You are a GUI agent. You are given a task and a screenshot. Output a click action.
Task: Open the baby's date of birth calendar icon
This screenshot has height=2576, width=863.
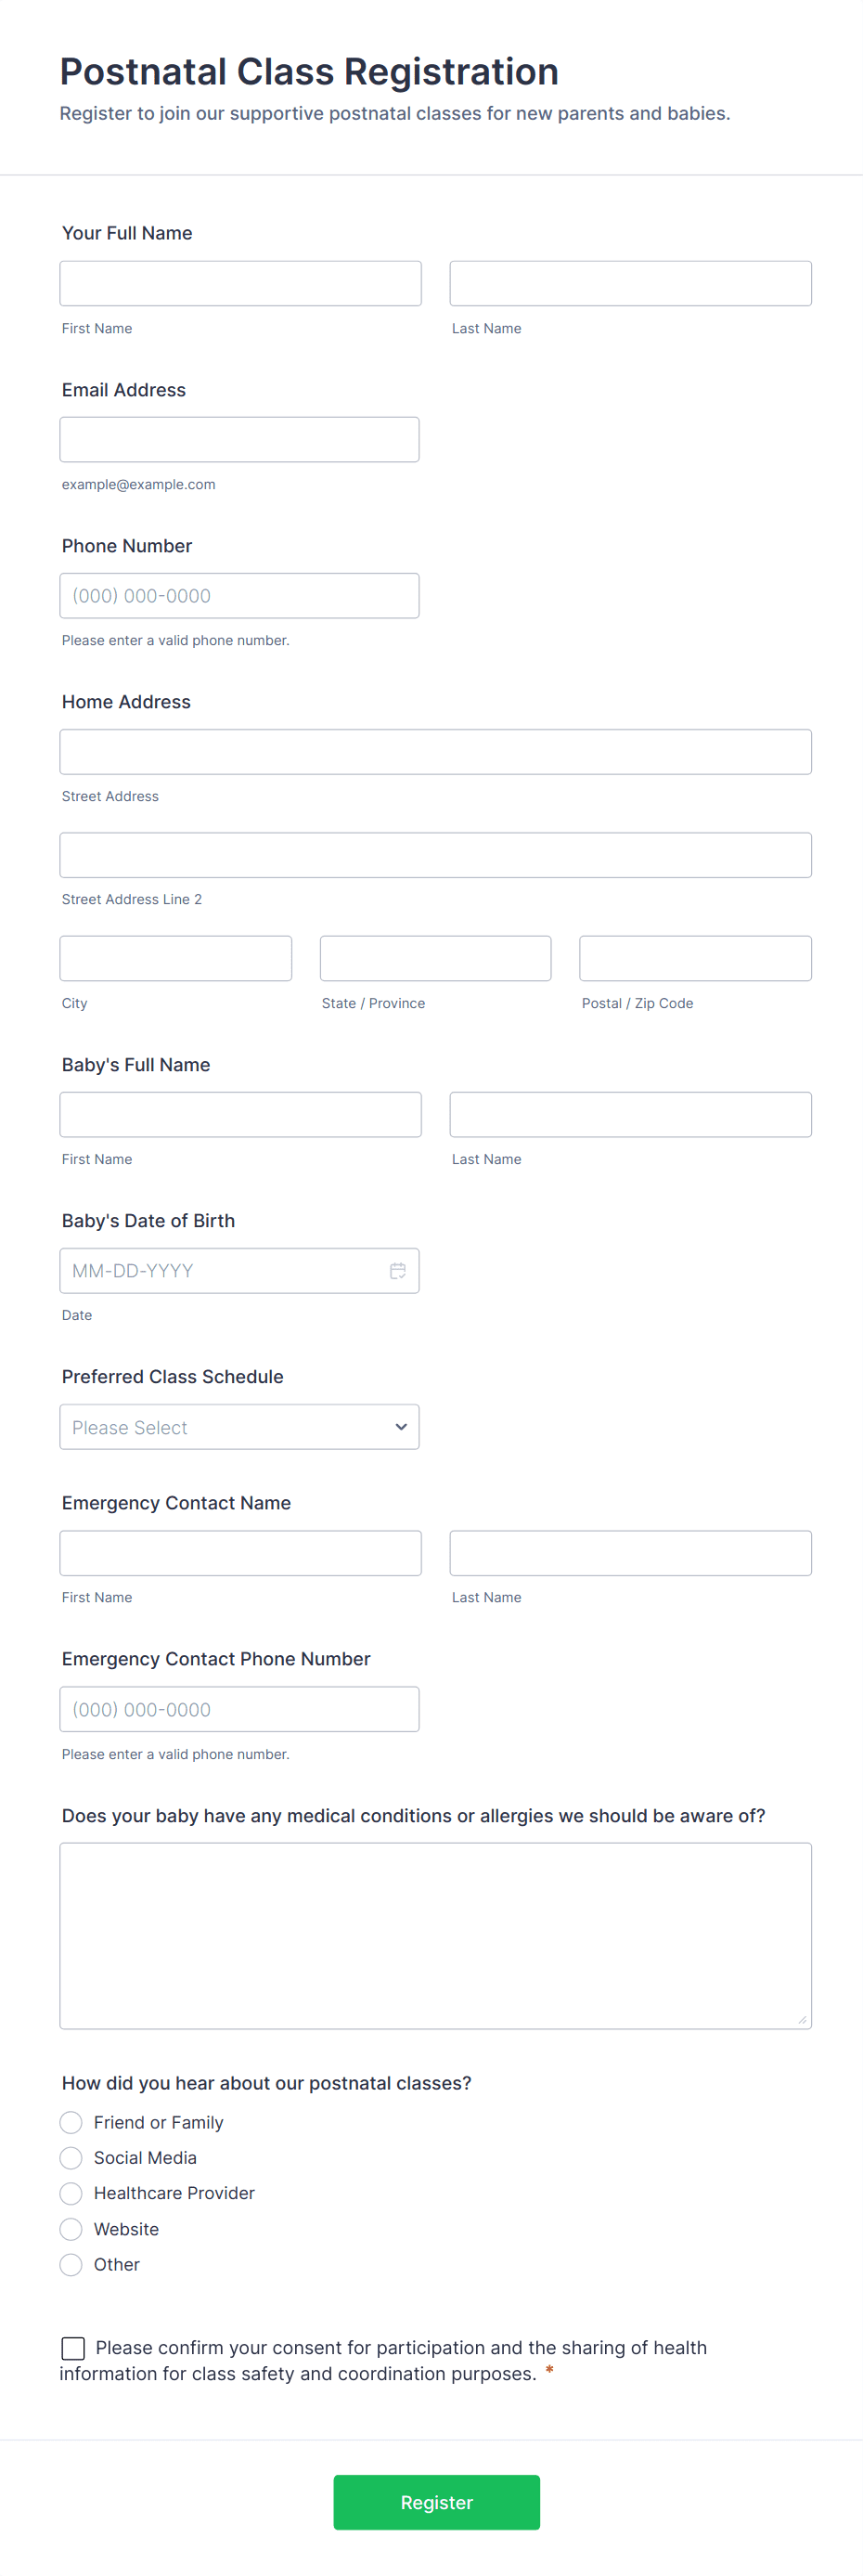click(x=397, y=1271)
